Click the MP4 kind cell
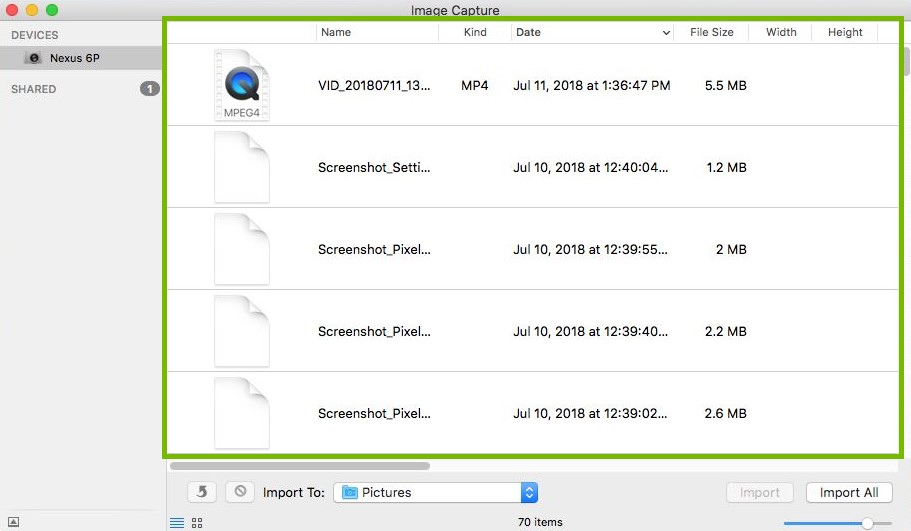This screenshot has width=911, height=531. [x=475, y=85]
